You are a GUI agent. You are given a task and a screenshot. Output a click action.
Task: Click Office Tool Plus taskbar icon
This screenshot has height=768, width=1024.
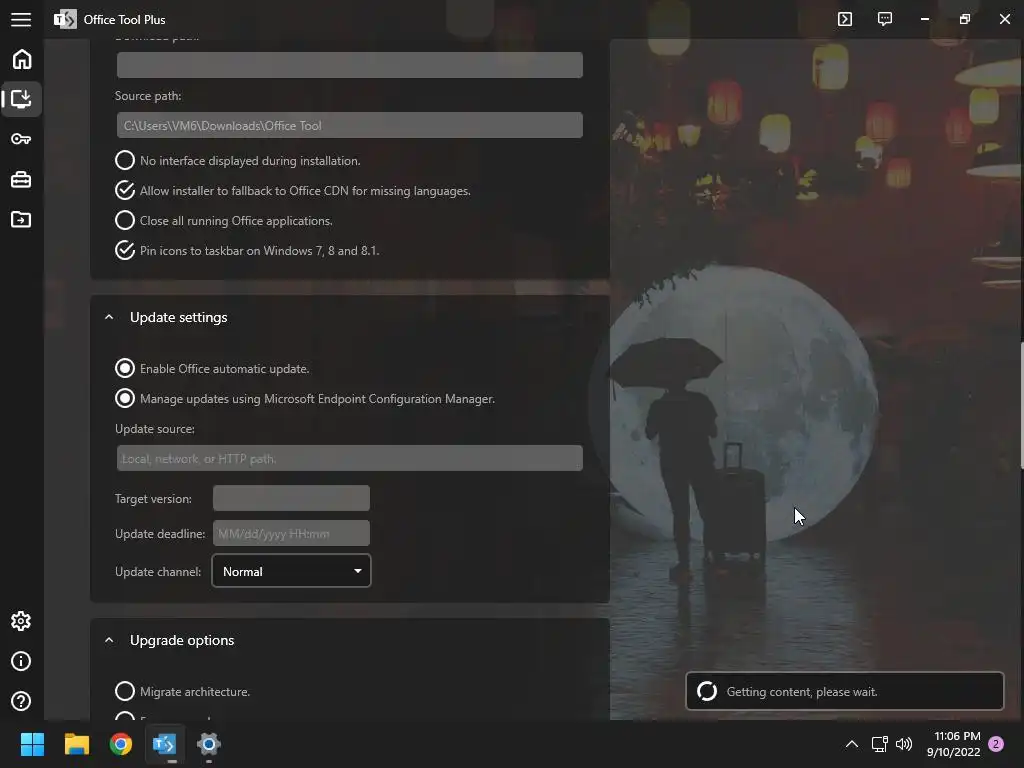[165, 744]
